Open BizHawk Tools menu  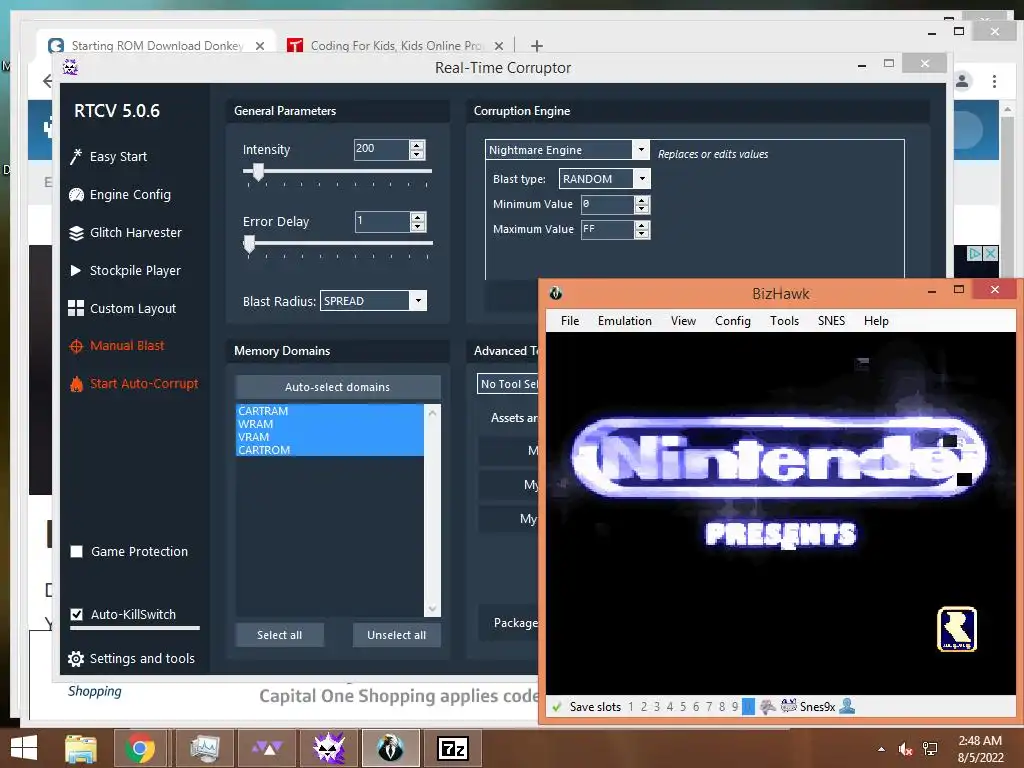784,321
